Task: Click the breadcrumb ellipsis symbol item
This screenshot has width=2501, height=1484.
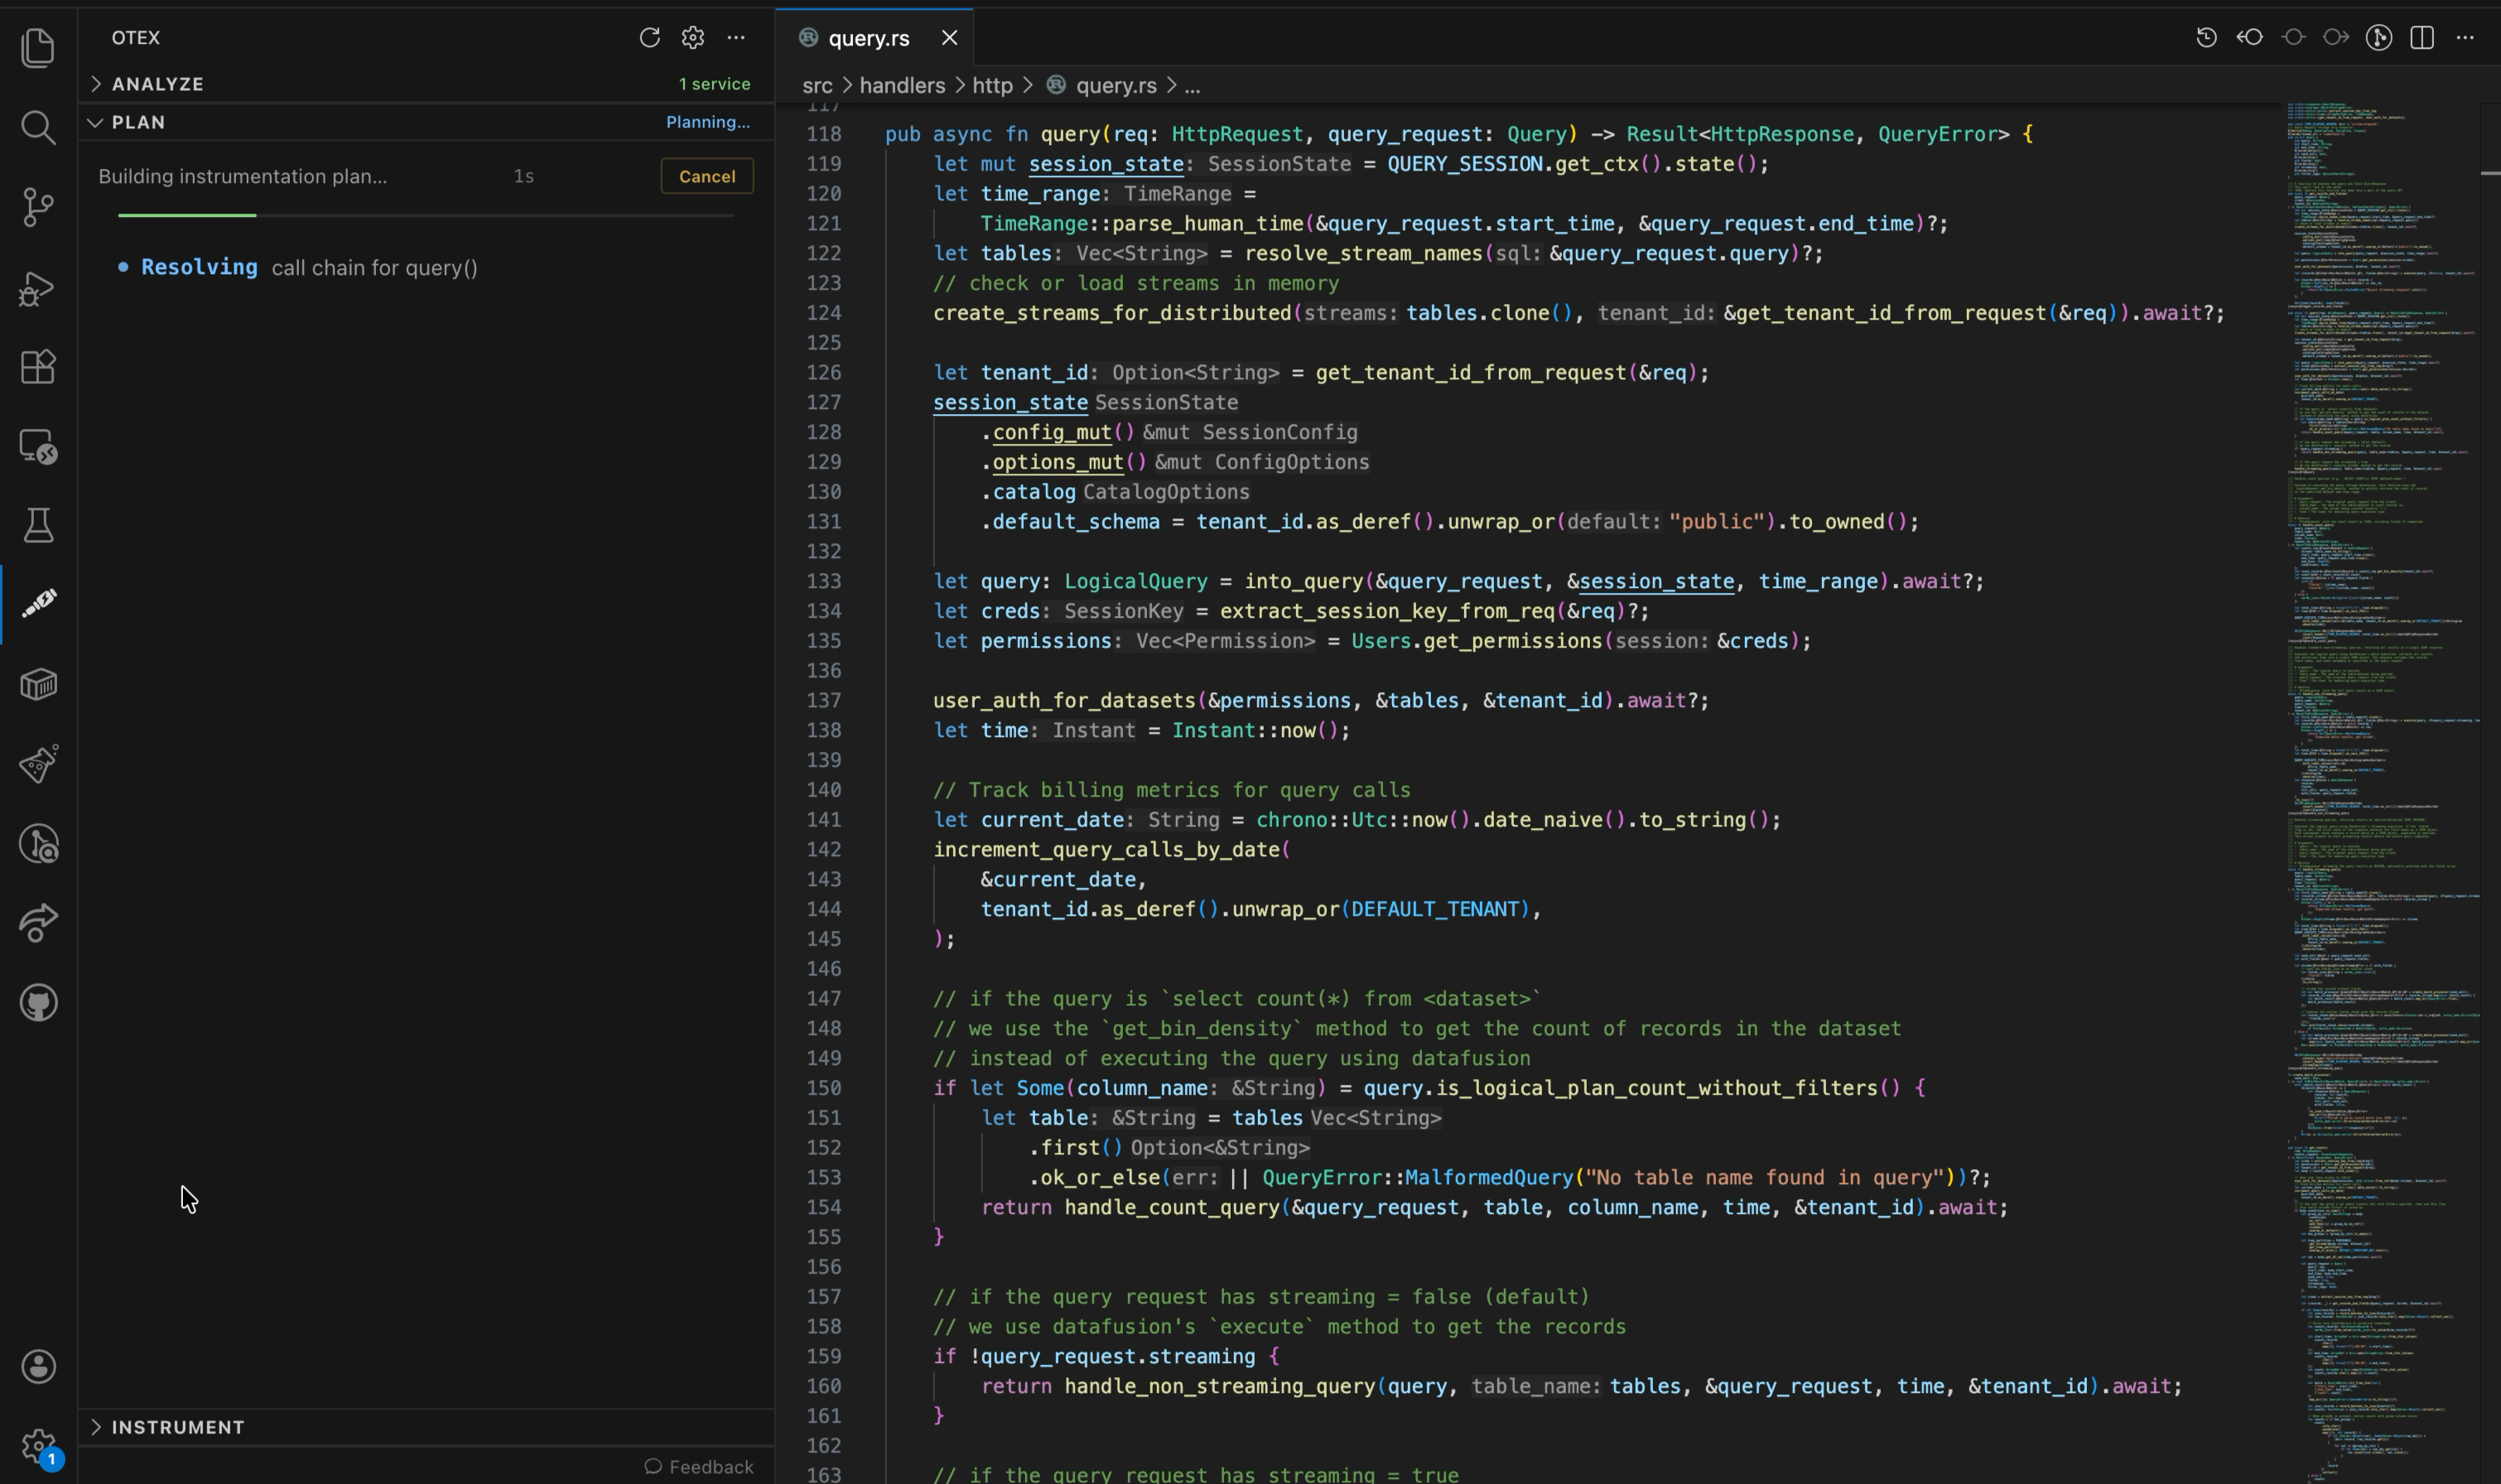Action: point(1192,86)
